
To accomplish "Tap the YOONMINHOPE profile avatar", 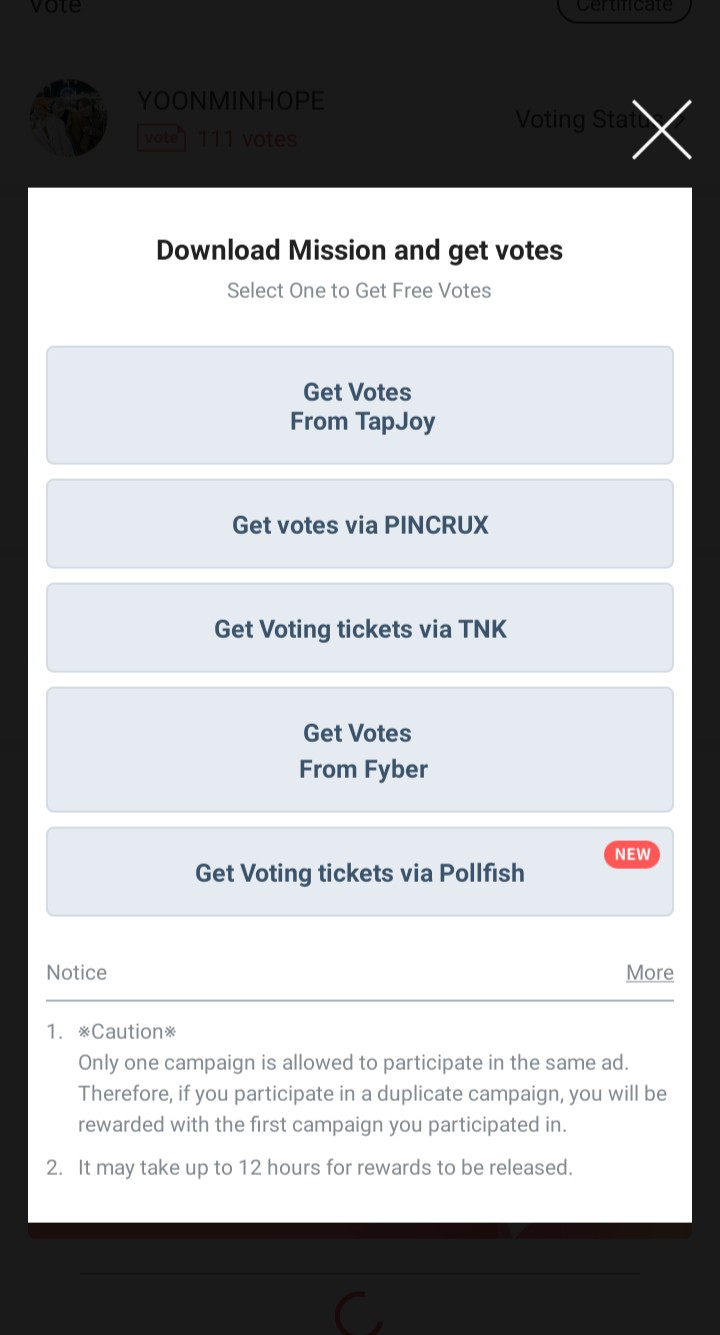I will 68,118.
